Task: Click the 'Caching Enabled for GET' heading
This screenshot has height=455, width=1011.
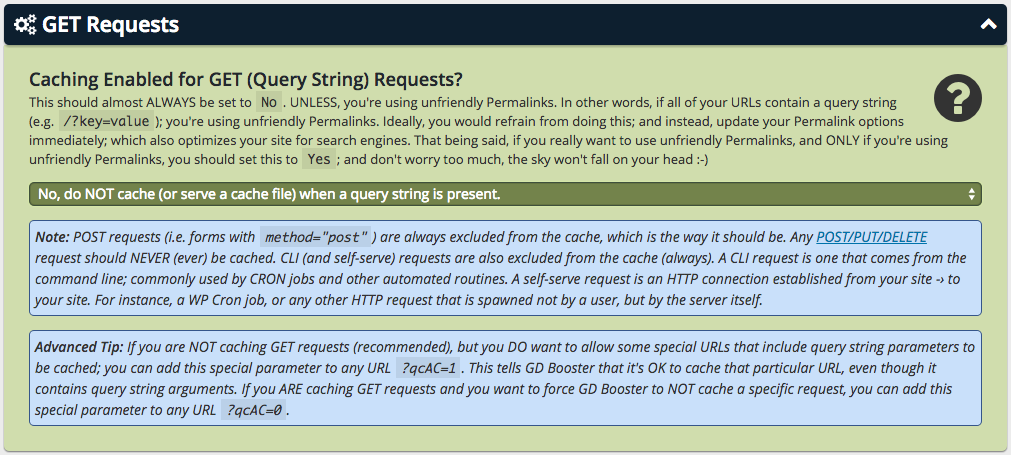Action: 246,79
